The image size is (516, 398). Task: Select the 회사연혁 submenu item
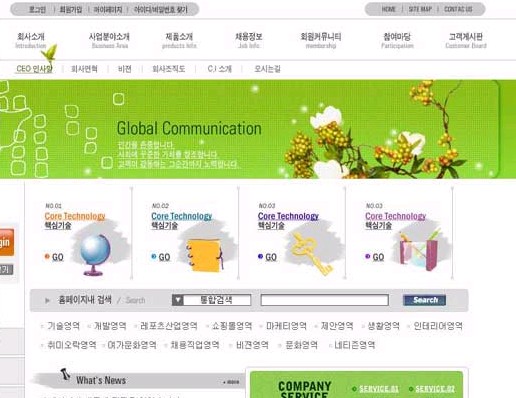click(84, 69)
